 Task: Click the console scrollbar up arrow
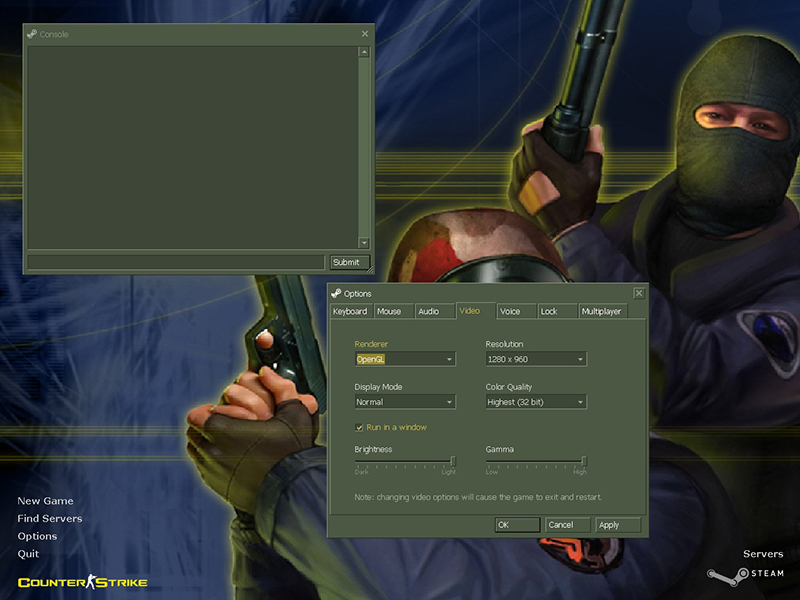[364, 52]
